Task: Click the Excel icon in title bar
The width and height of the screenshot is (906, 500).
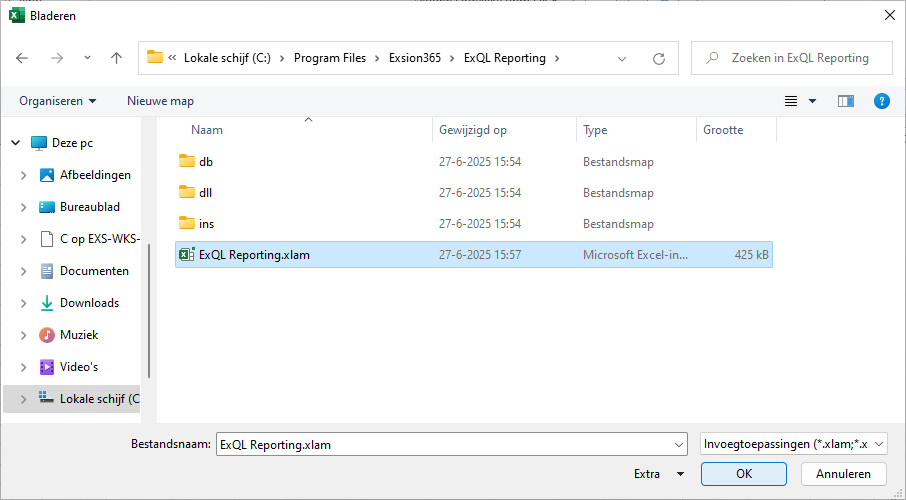Action: (17, 16)
